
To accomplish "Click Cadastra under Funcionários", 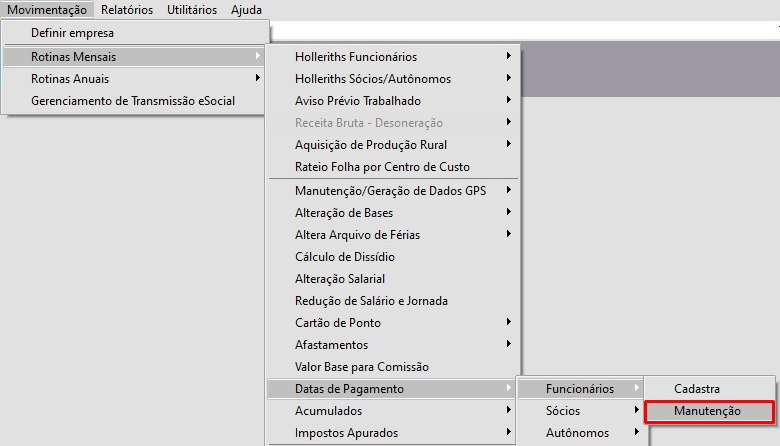I will pyautogui.click(x=697, y=389).
